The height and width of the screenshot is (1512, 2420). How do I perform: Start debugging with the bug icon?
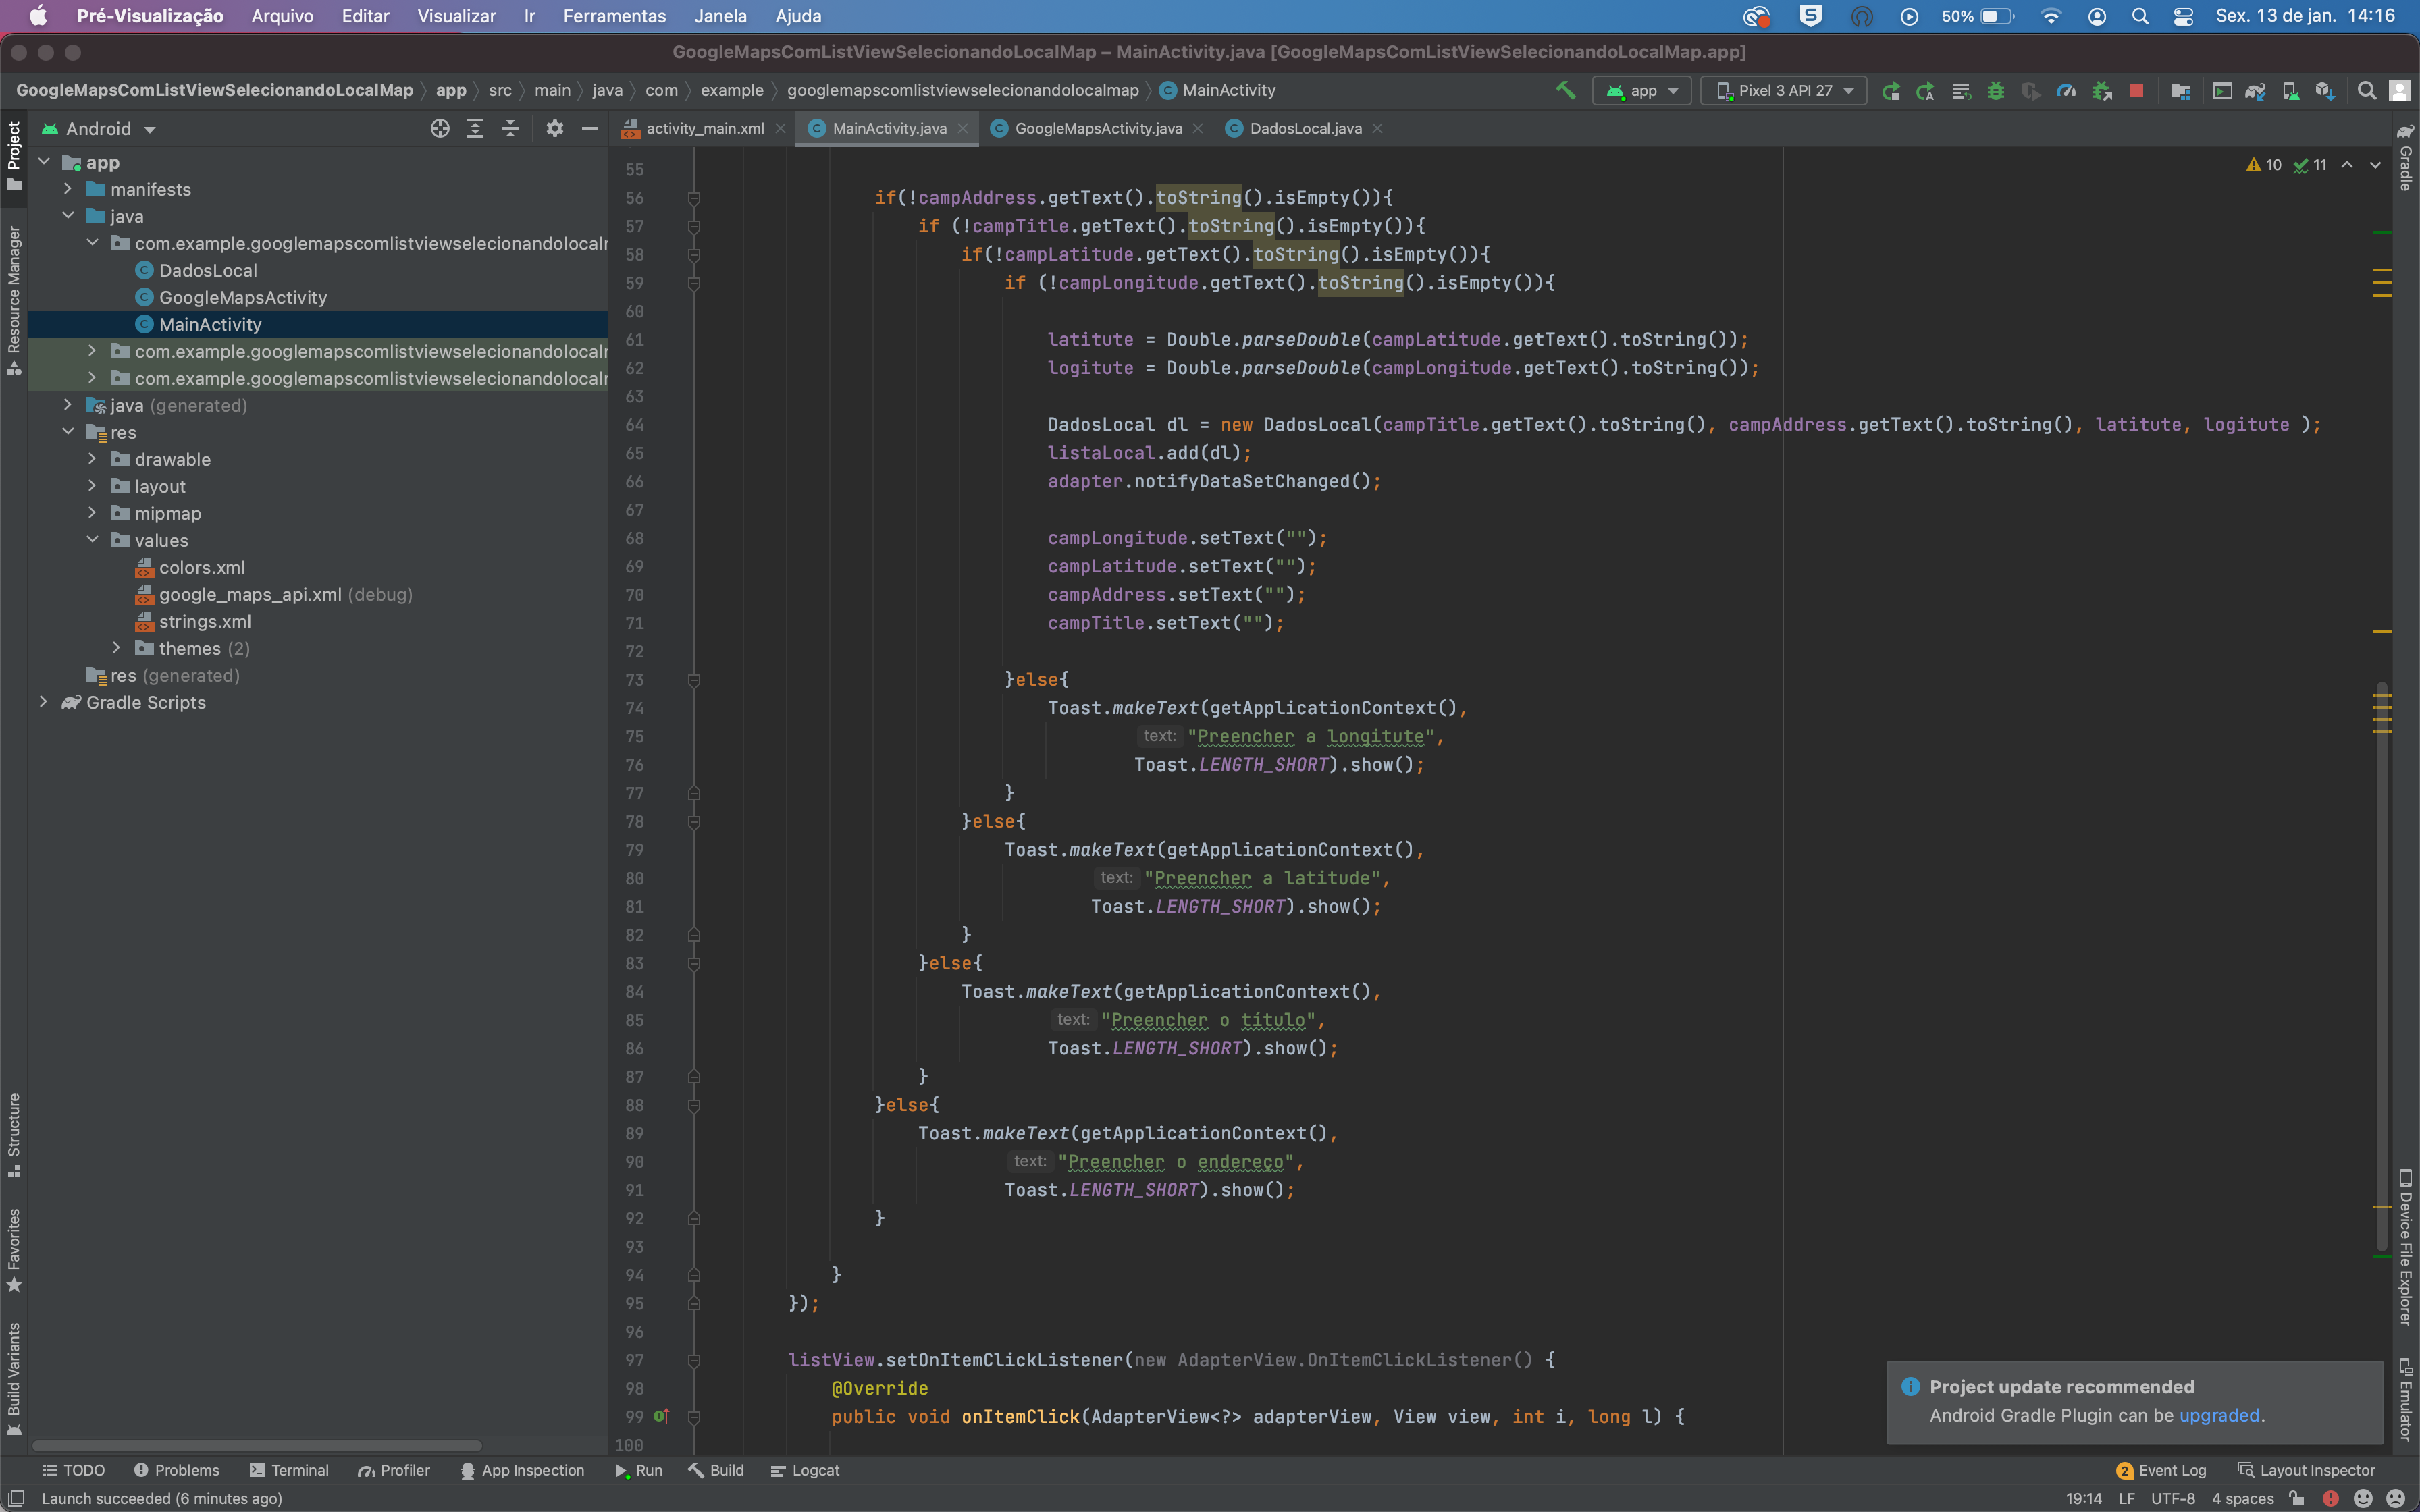1996,90
